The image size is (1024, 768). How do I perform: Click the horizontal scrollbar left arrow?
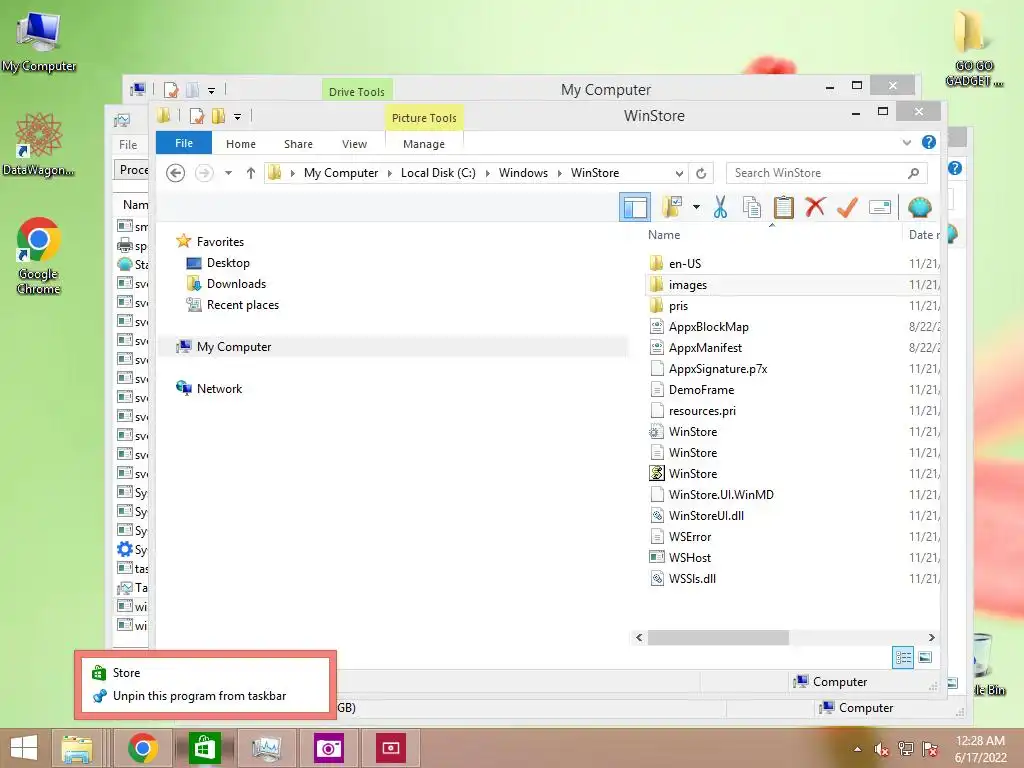click(639, 637)
